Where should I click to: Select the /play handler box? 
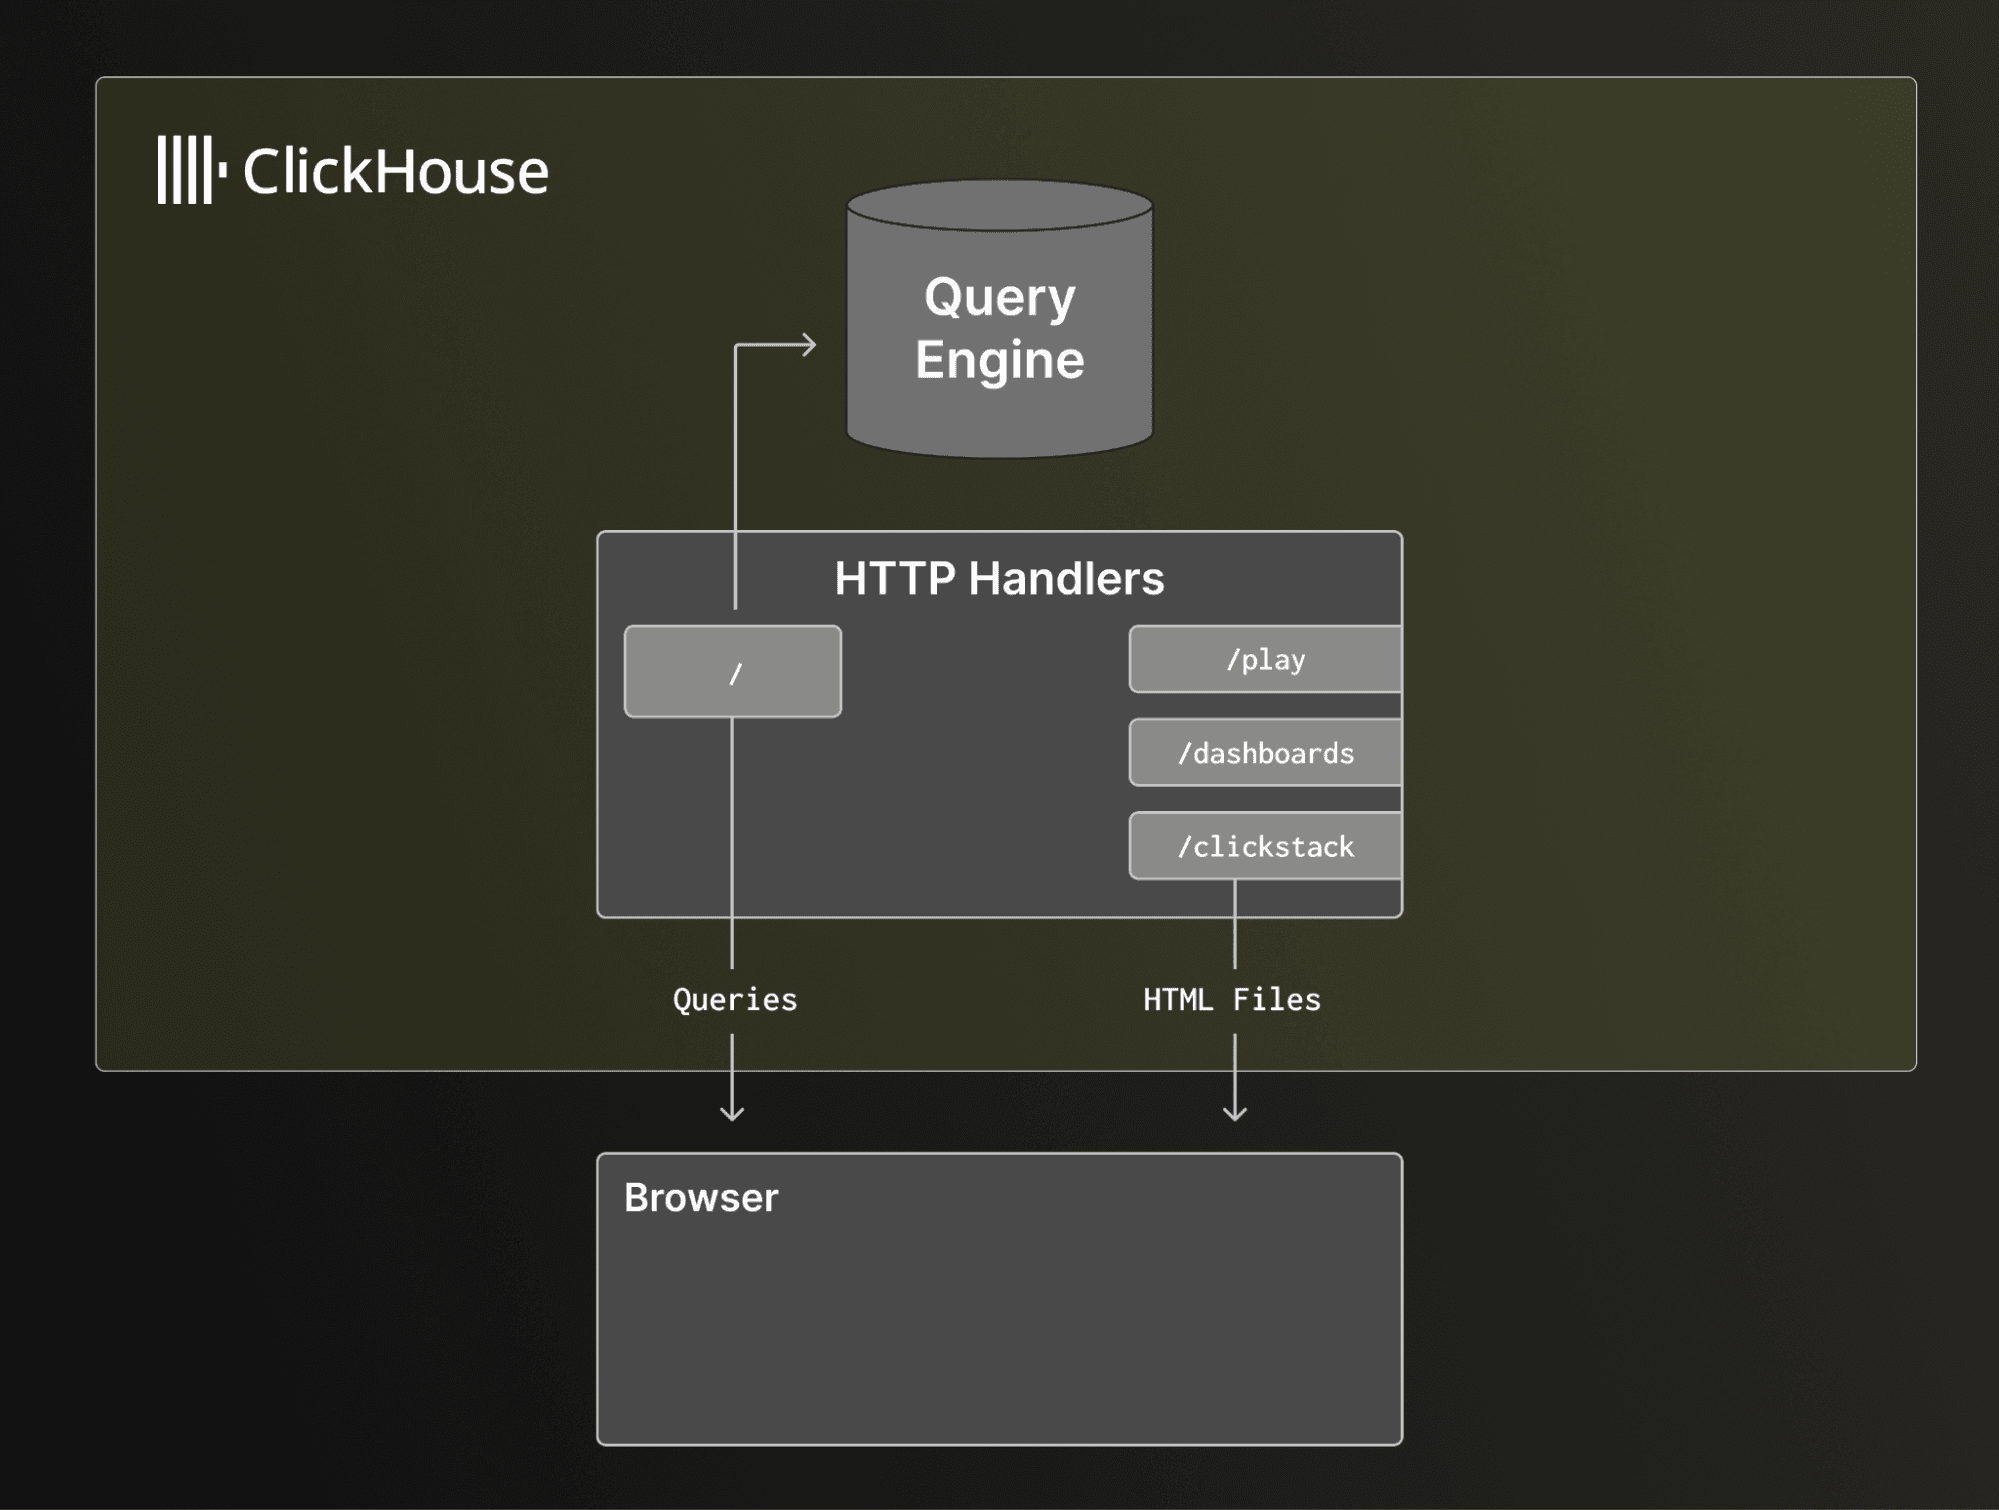coord(1265,660)
